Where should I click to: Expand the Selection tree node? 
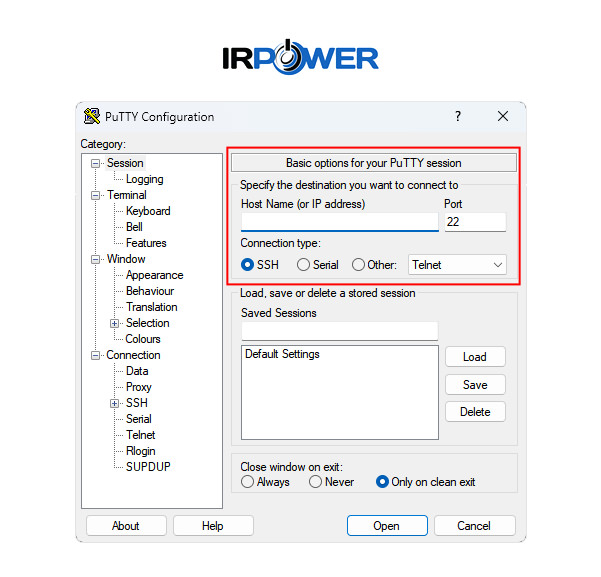115,323
